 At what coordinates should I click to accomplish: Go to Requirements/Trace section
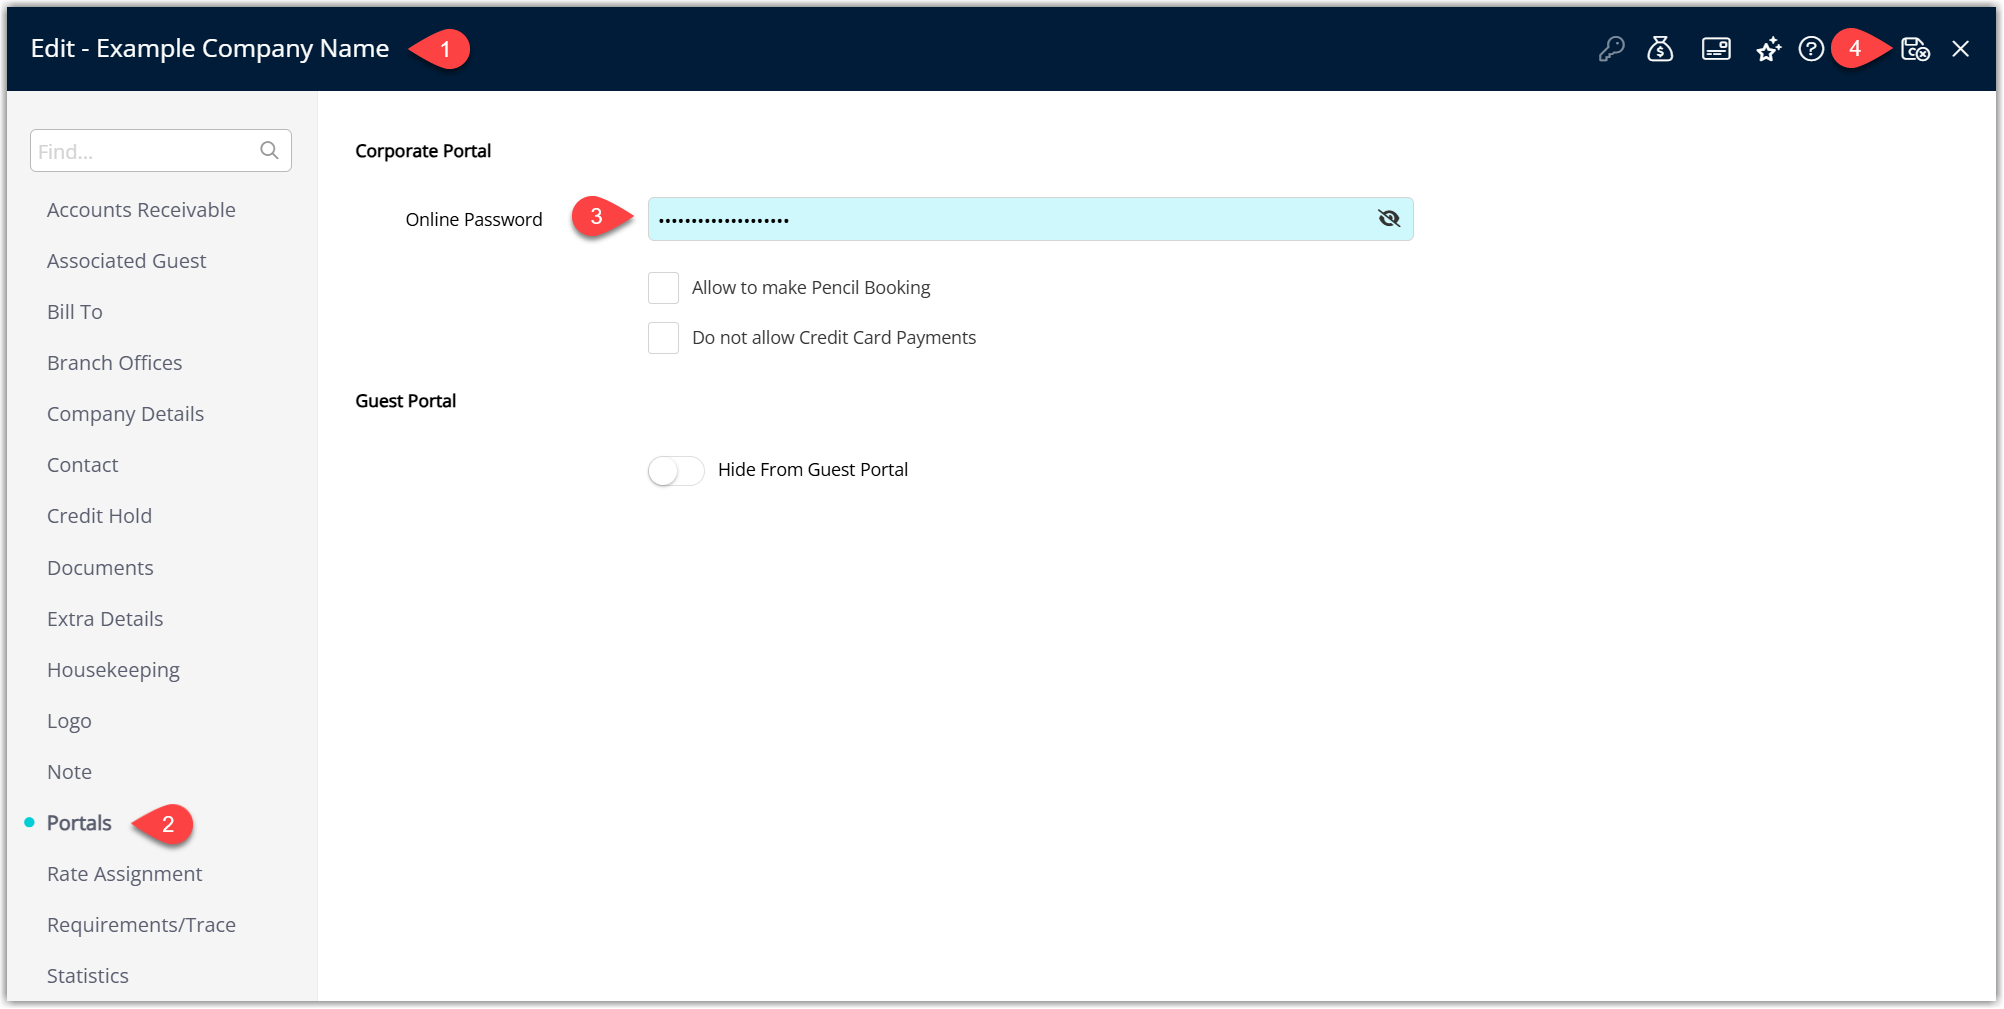coord(141,925)
